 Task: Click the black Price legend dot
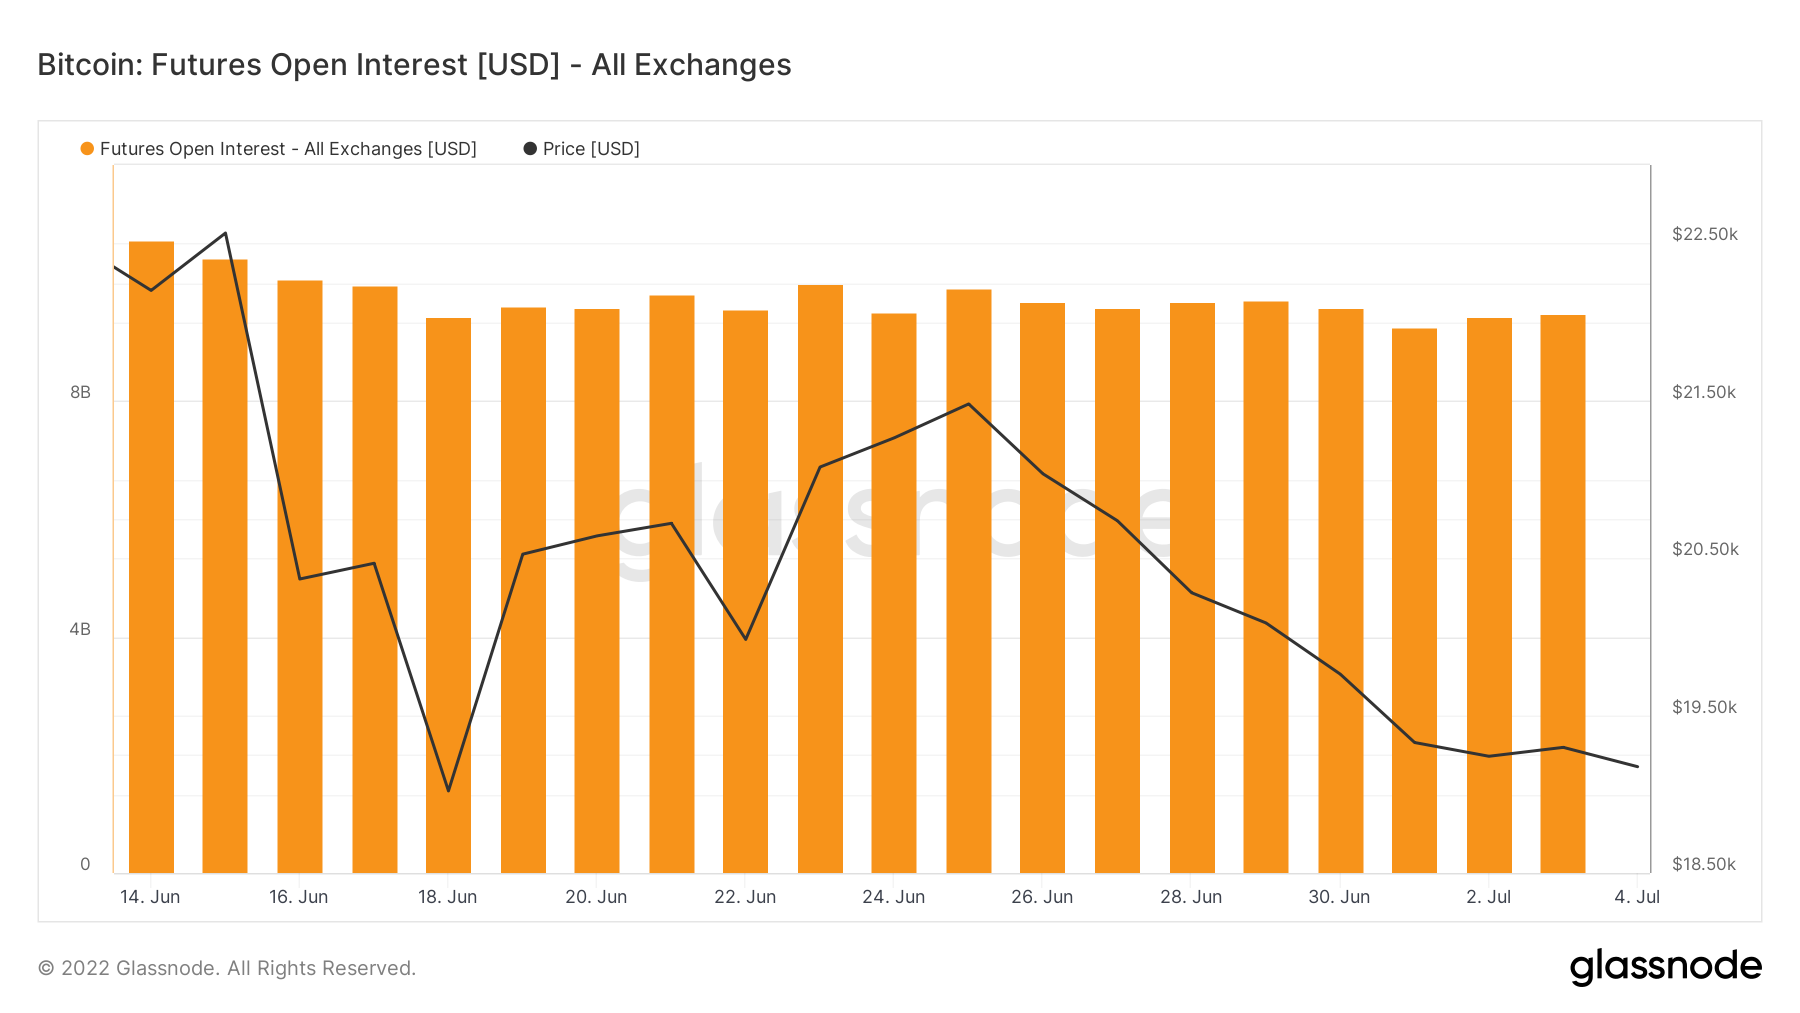click(530, 149)
